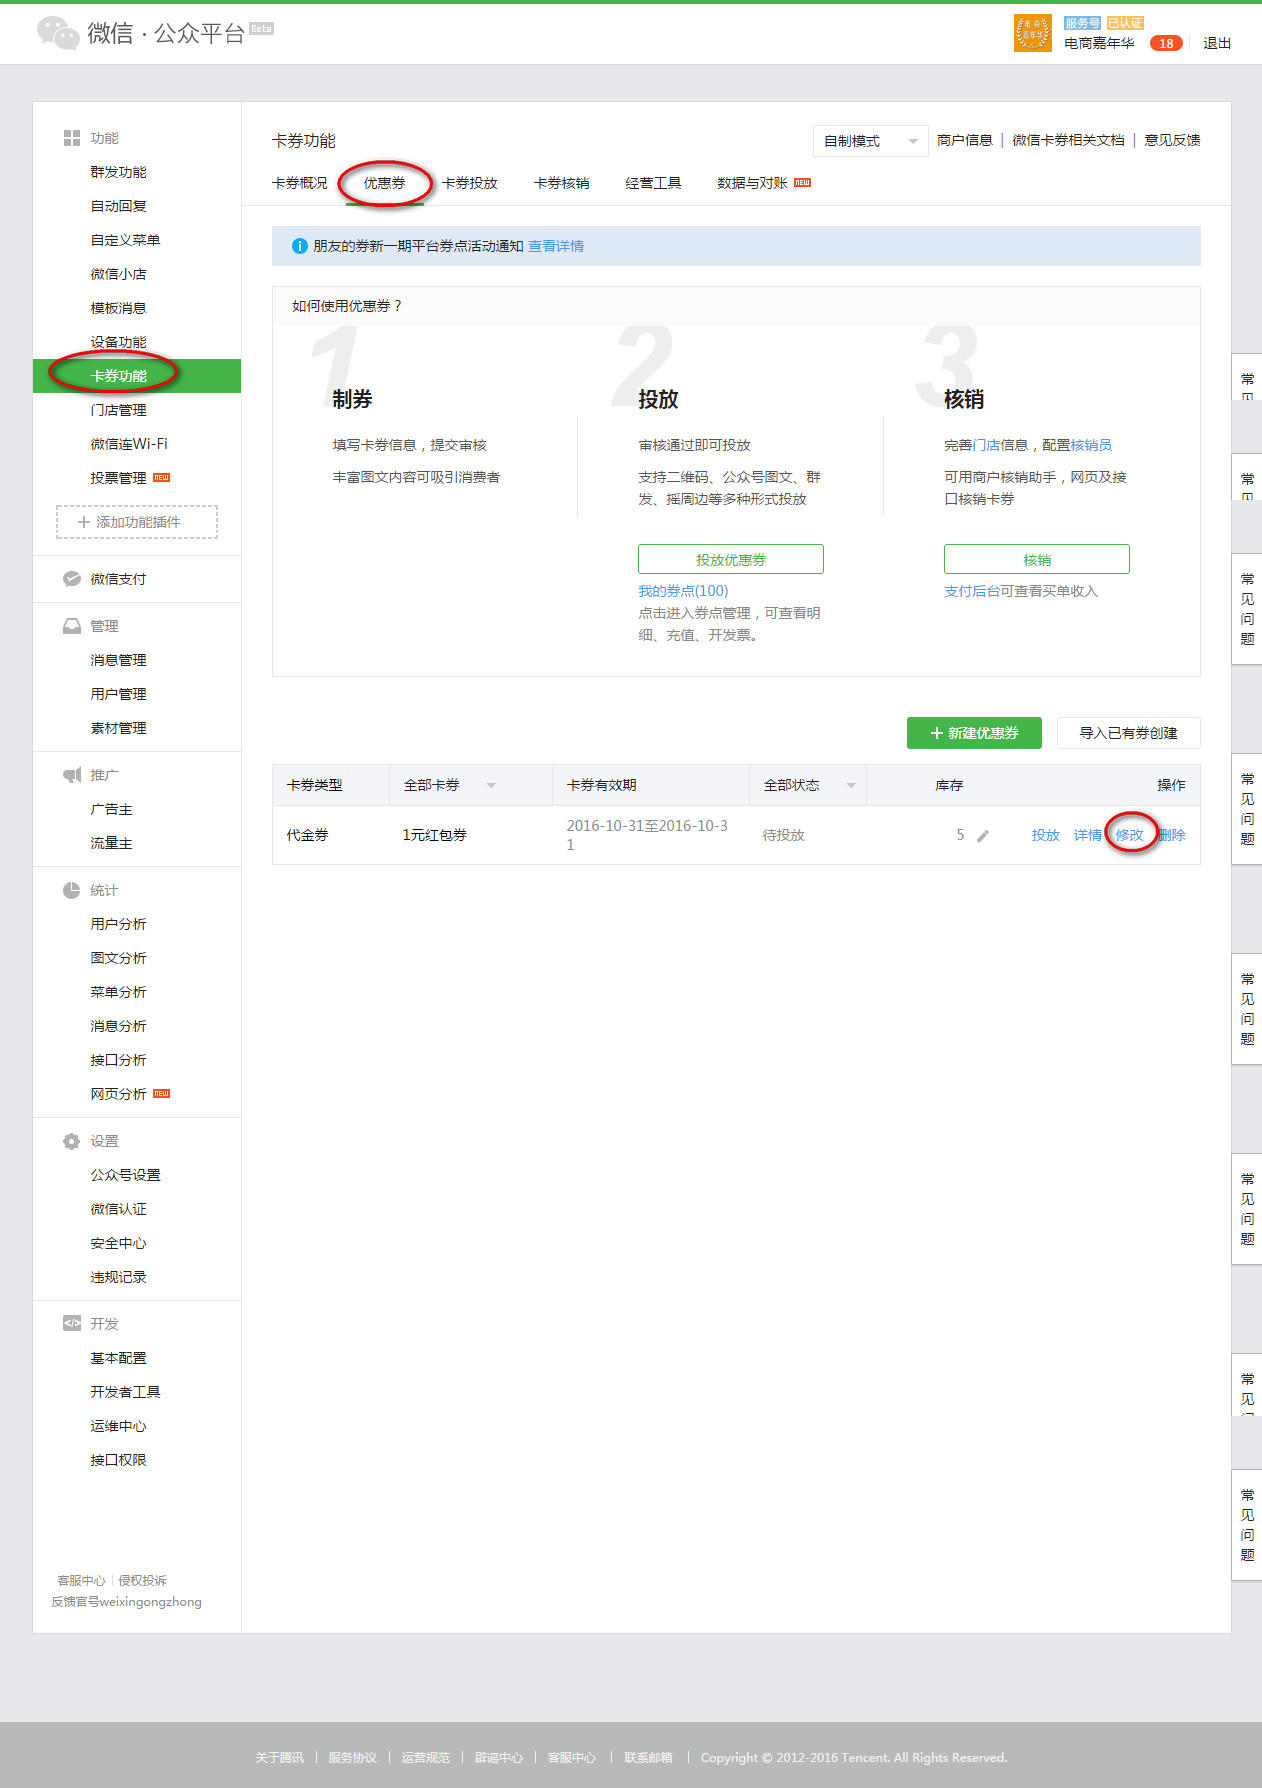Click the 导入已有券创建 button

1128,733
